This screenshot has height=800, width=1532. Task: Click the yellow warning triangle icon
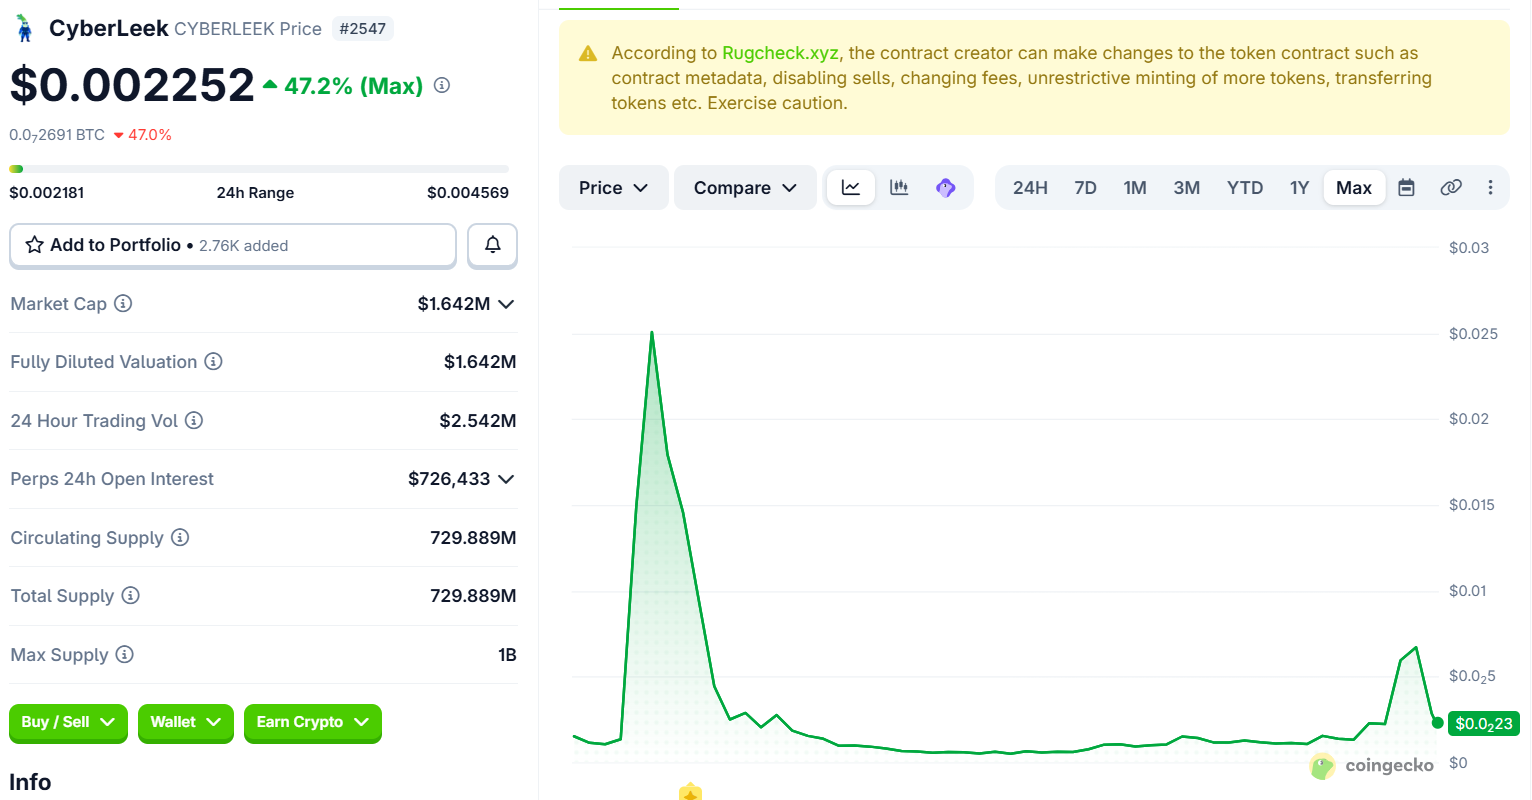588,53
